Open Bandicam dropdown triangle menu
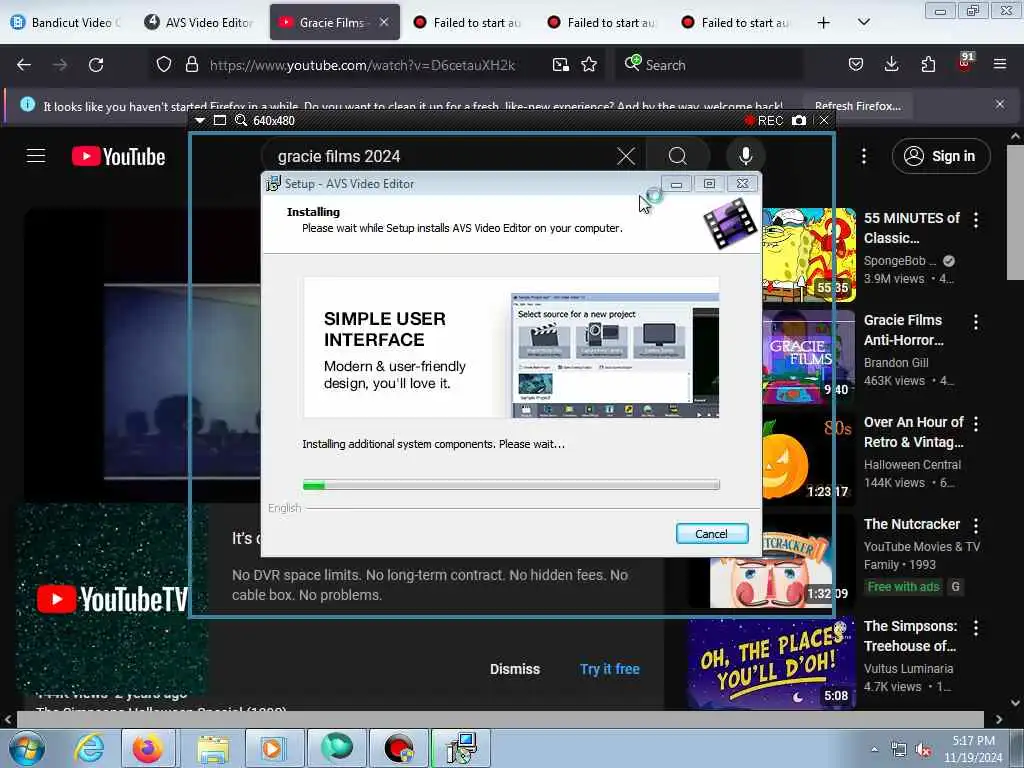Screen dimensions: 1024x768 coord(200,121)
